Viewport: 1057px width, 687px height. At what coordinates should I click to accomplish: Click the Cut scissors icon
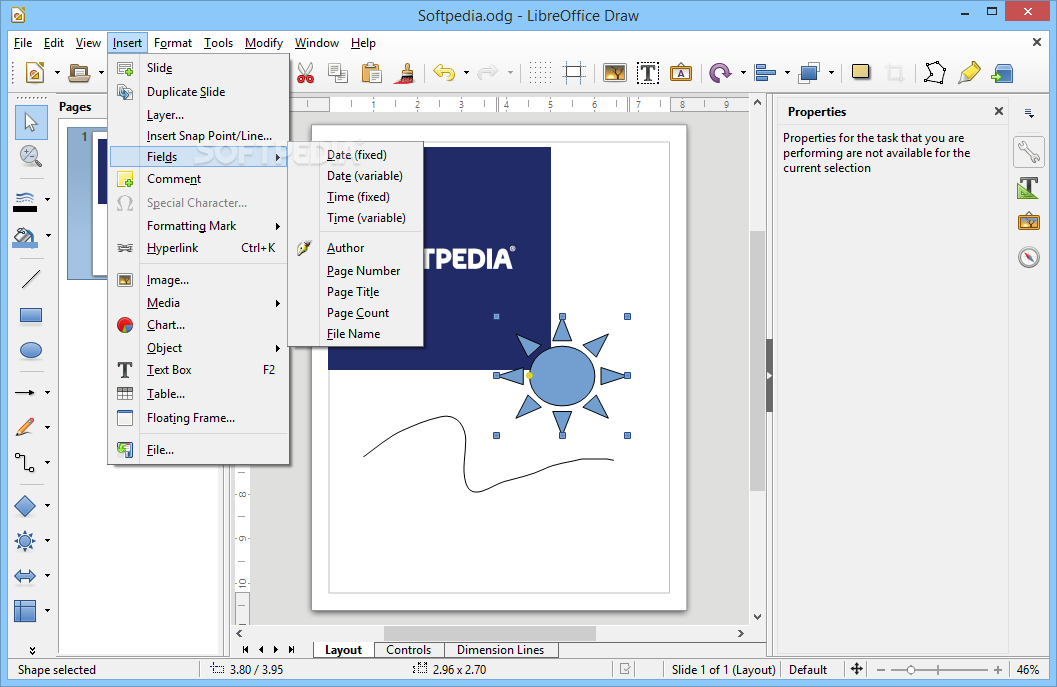pyautogui.click(x=305, y=73)
